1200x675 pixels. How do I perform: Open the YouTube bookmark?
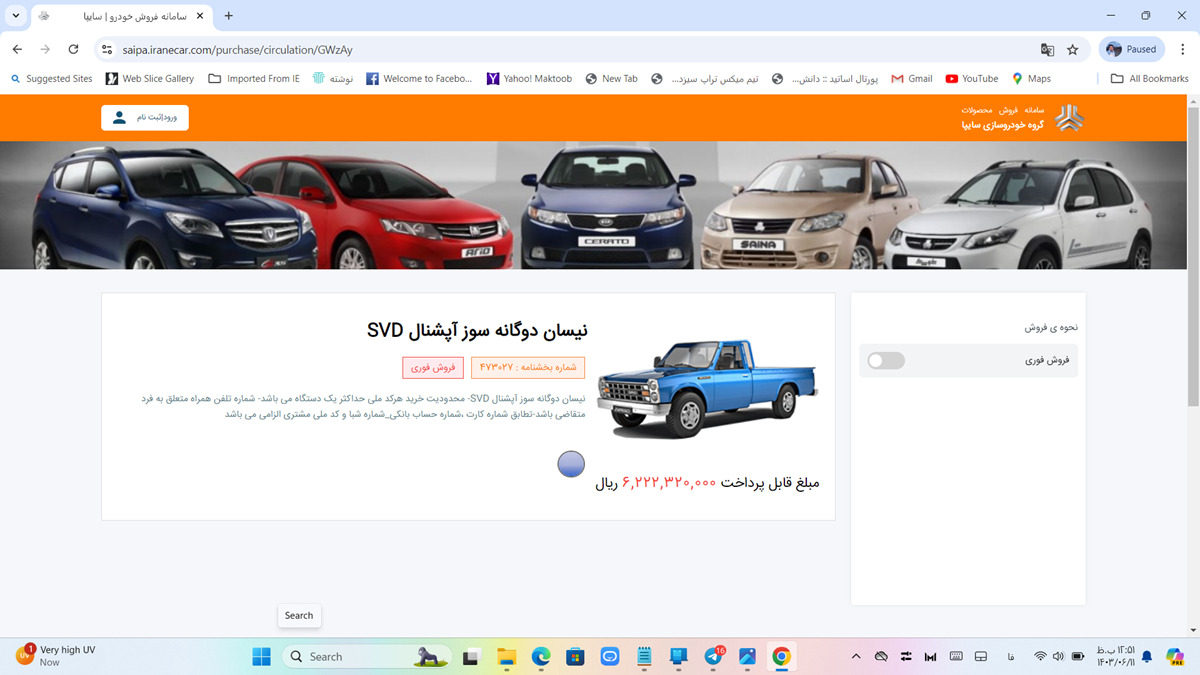(x=972, y=78)
